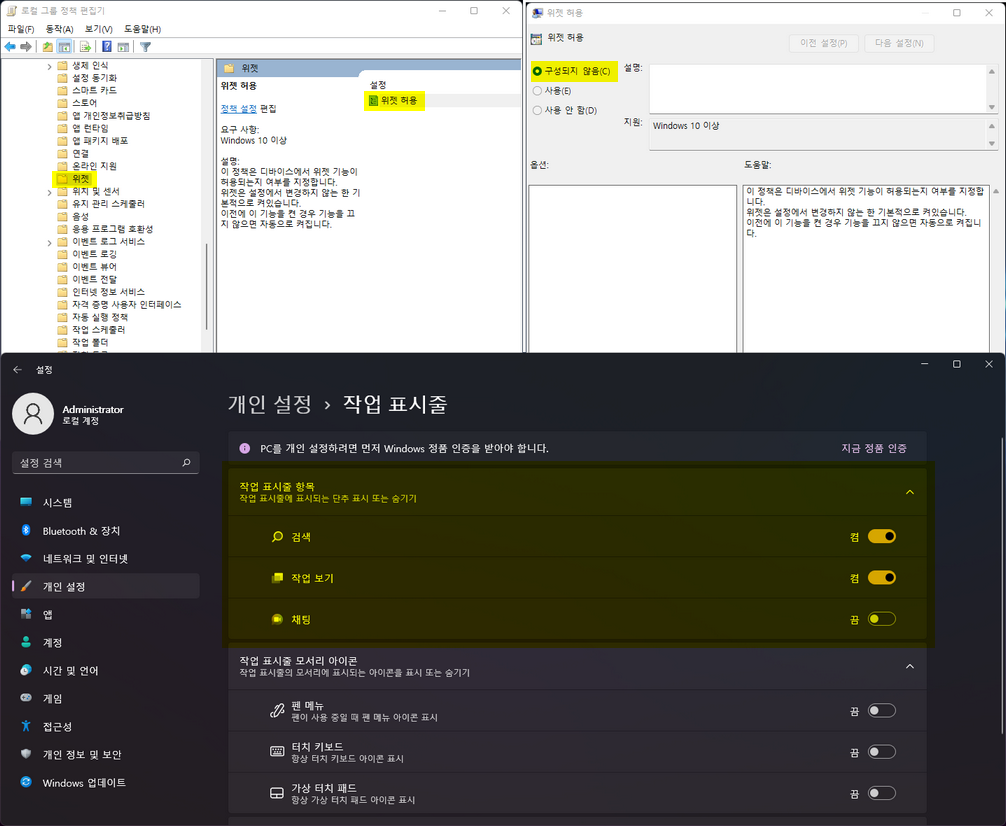Select 작업 스케줄러 folder in tree
1006x826 pixels.
click(x=99, y=330)
